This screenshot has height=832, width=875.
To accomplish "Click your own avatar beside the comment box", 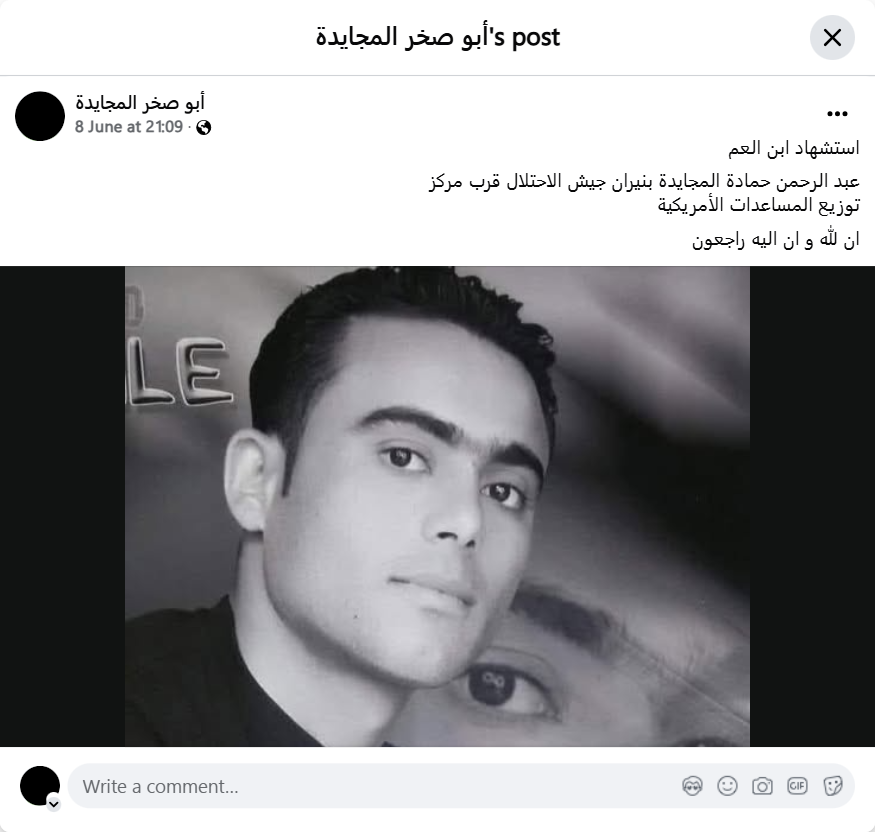I will pyautogui.click(x=40, y=786).
